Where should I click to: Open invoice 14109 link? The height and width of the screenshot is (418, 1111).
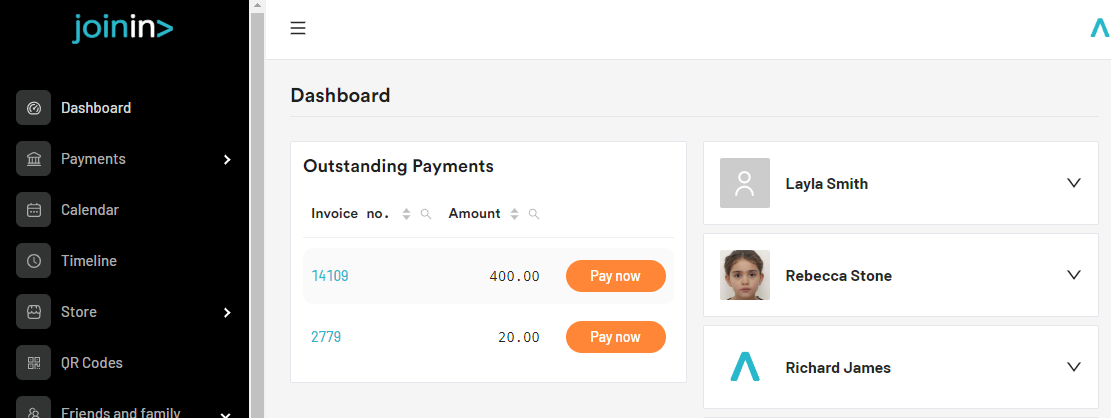pos(329,276)
